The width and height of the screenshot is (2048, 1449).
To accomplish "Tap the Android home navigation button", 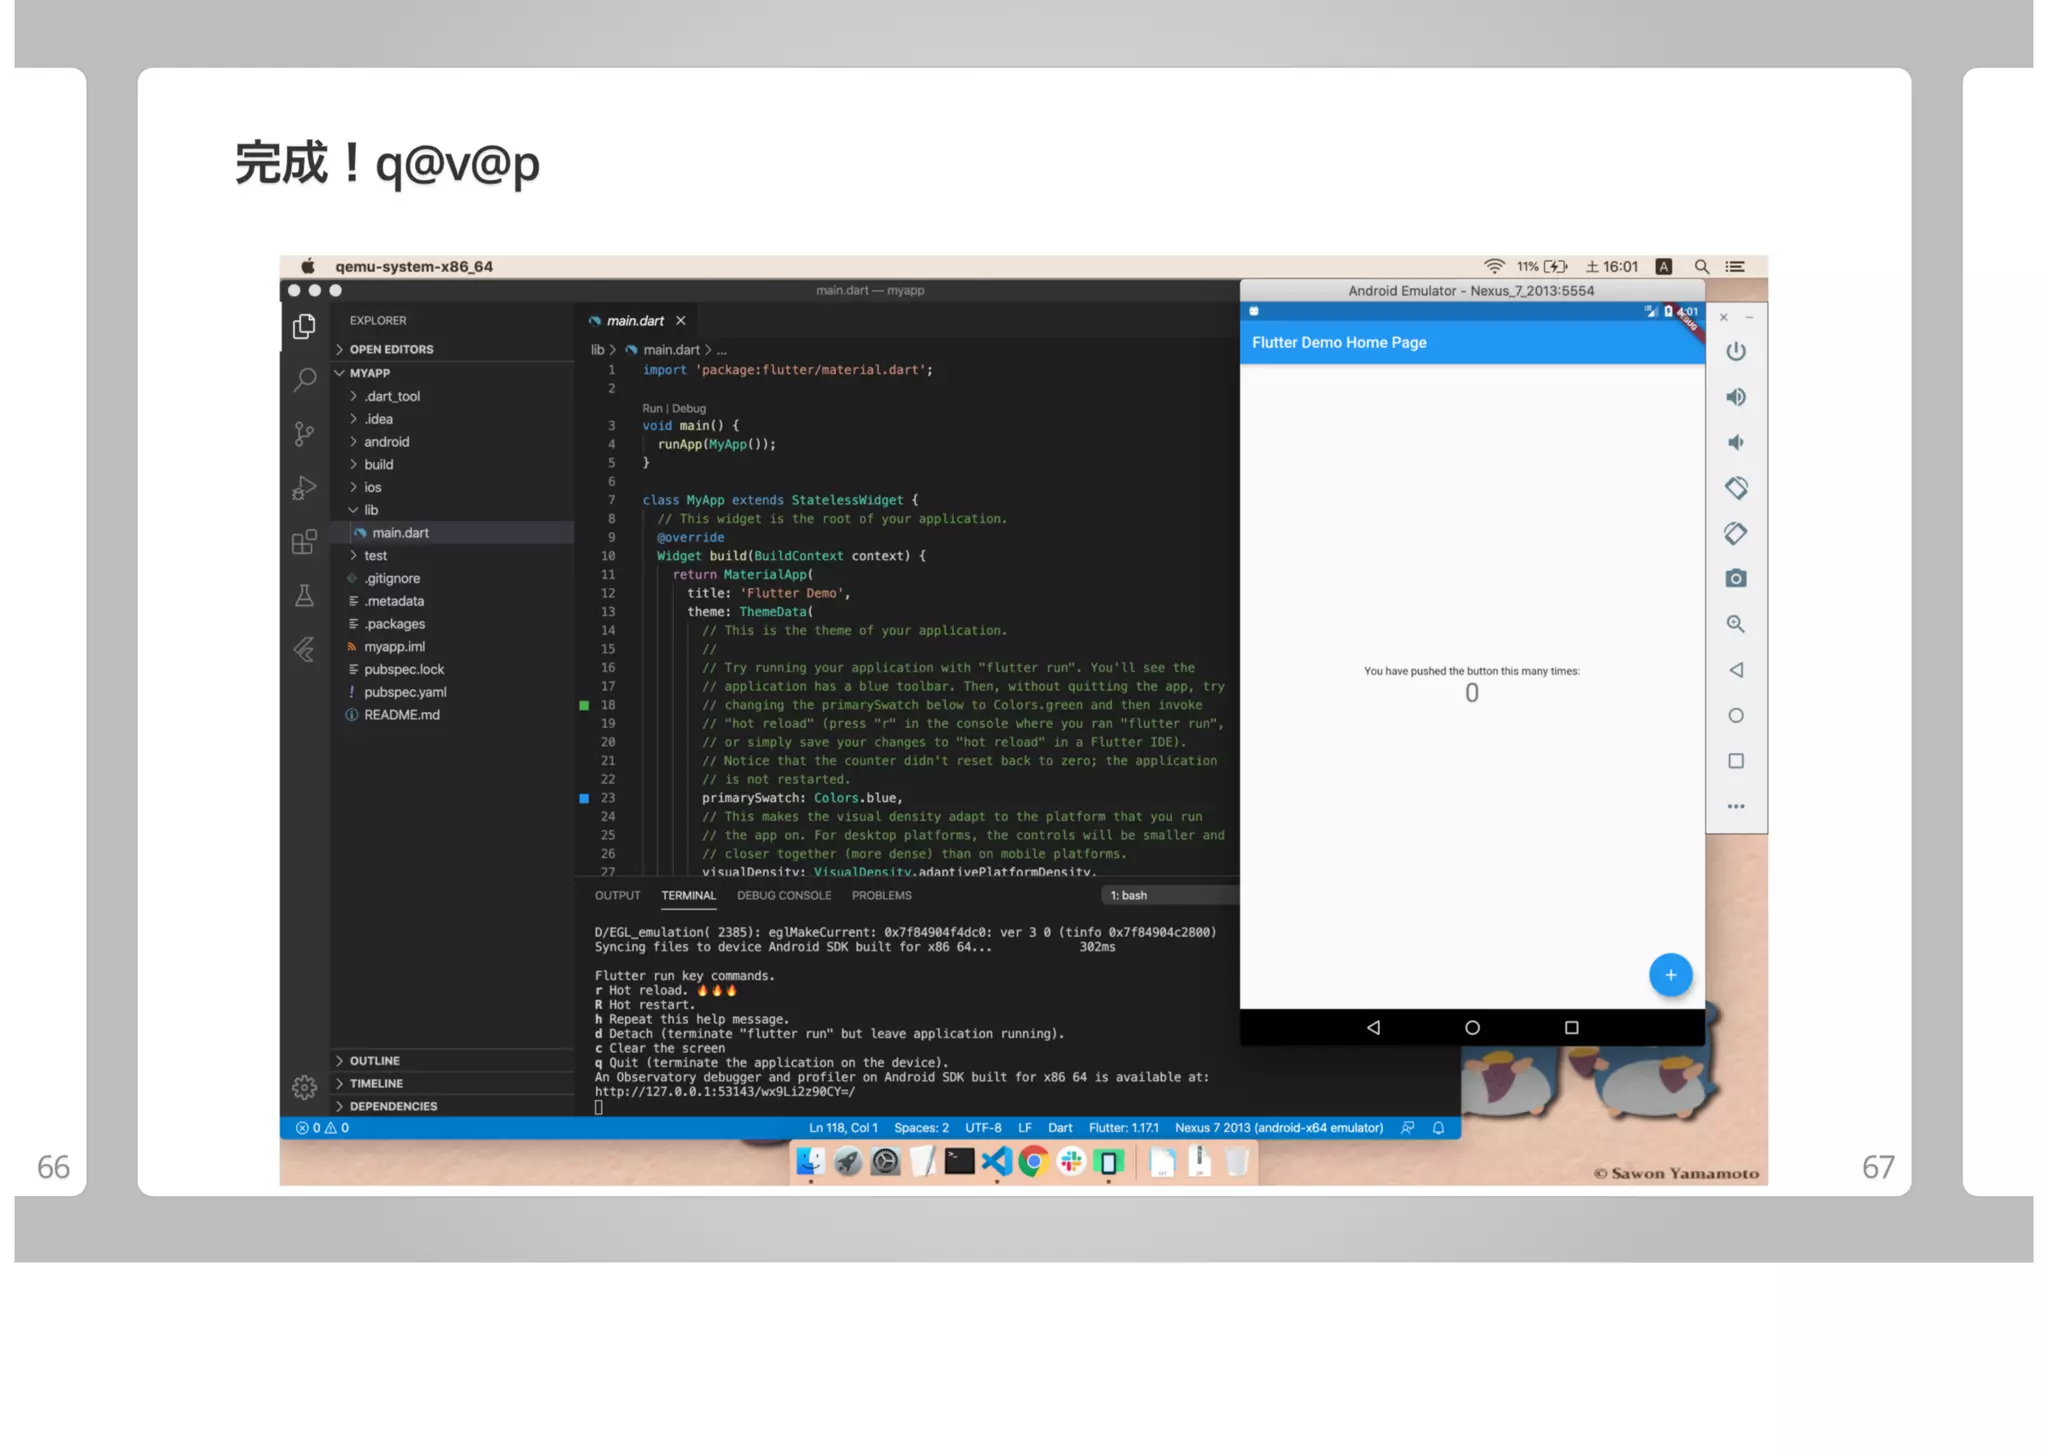I will 1472,1027.
